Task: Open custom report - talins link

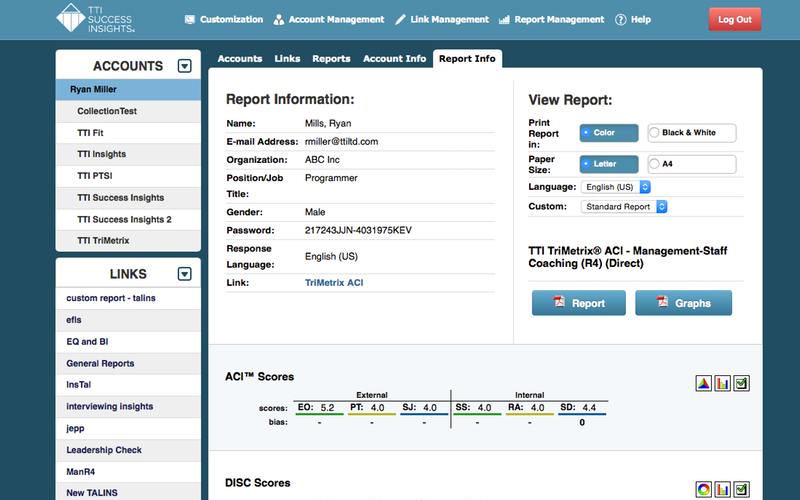Action: 128,298
